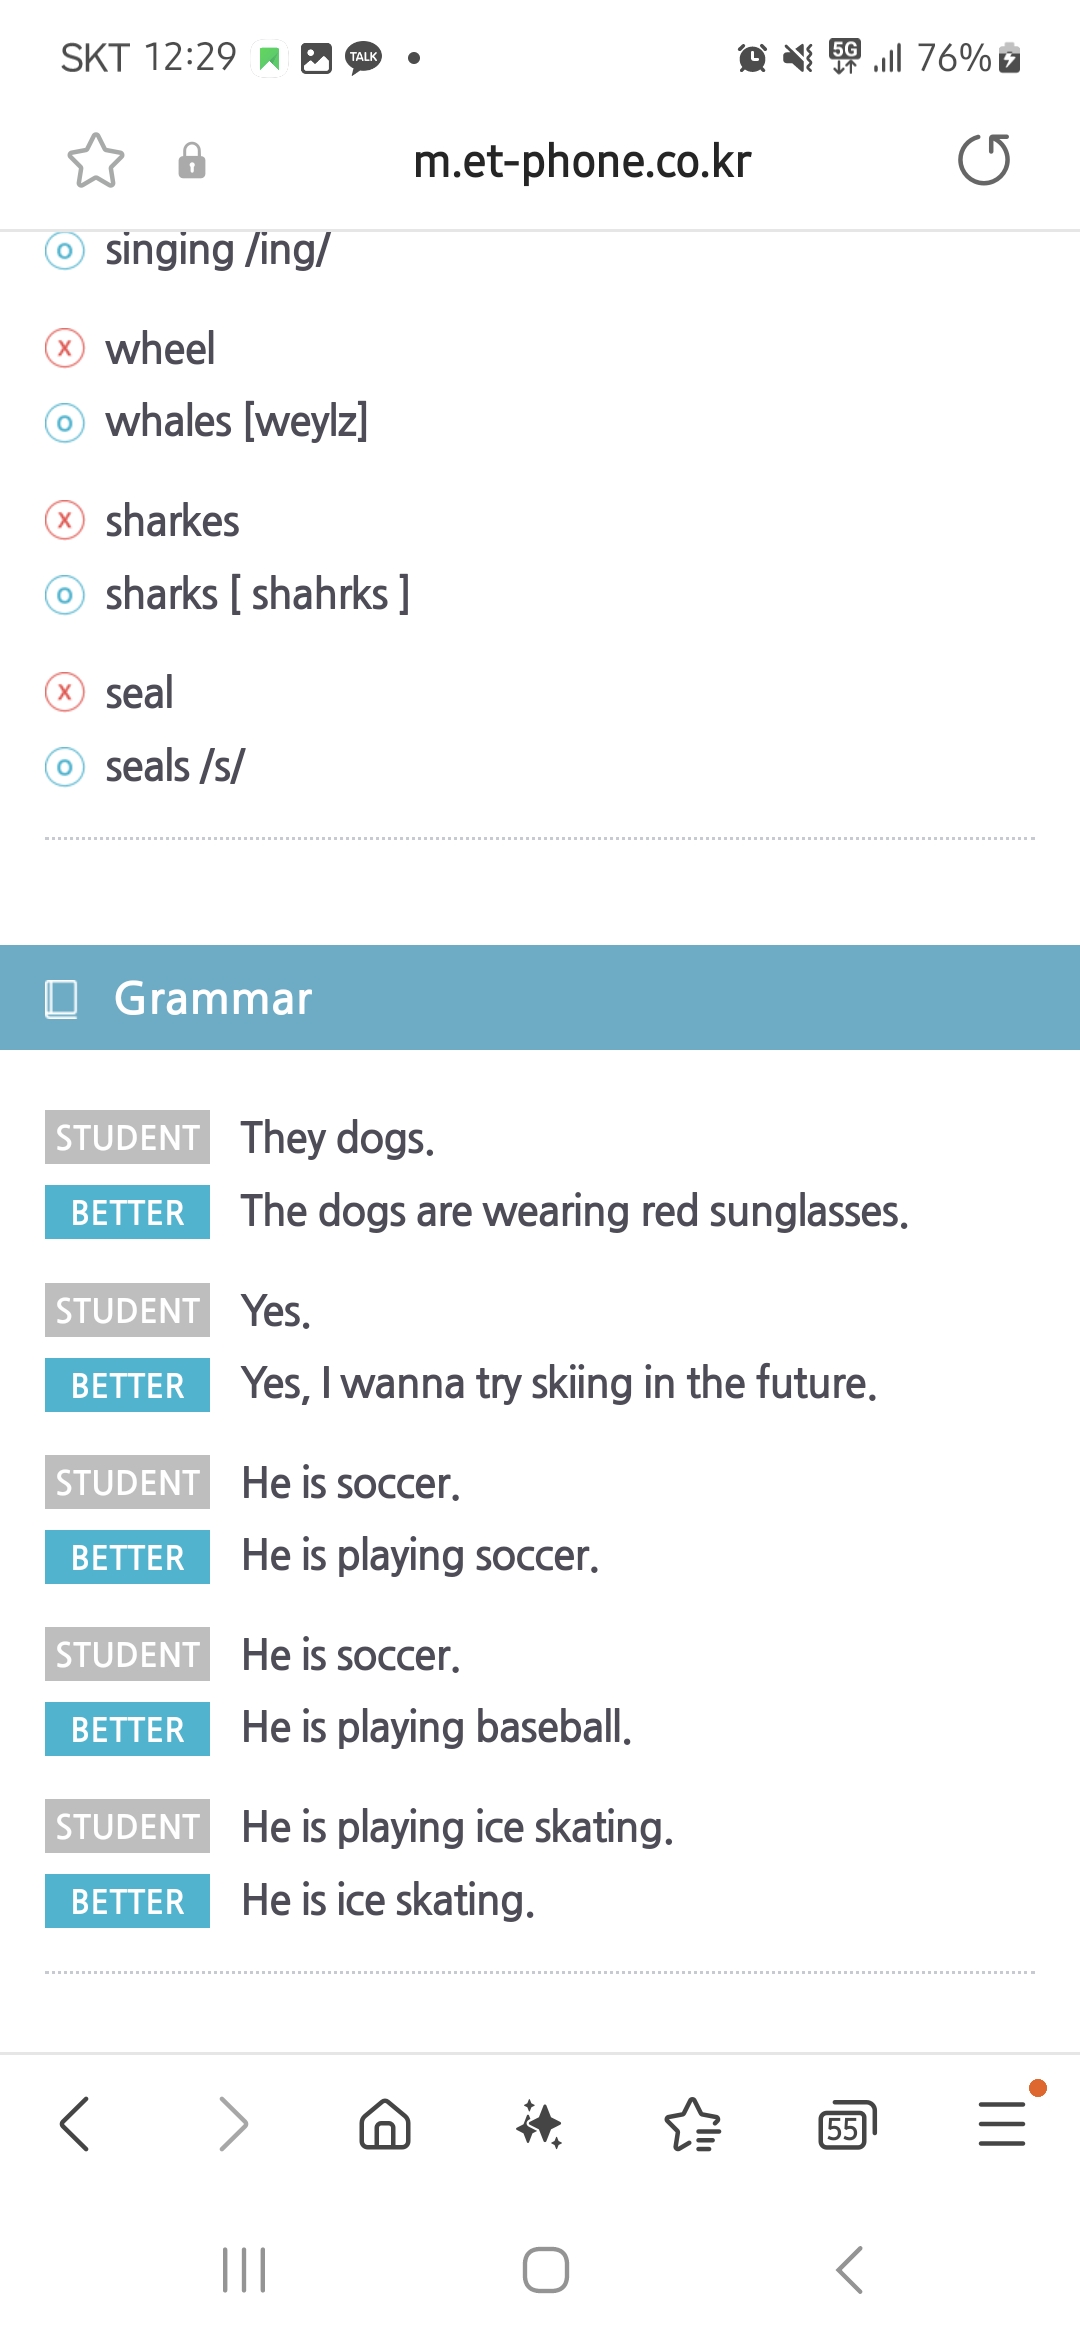Tap the lock security icon
The width and height of the screenshot is (1080, 2340).
pos(192,161)
